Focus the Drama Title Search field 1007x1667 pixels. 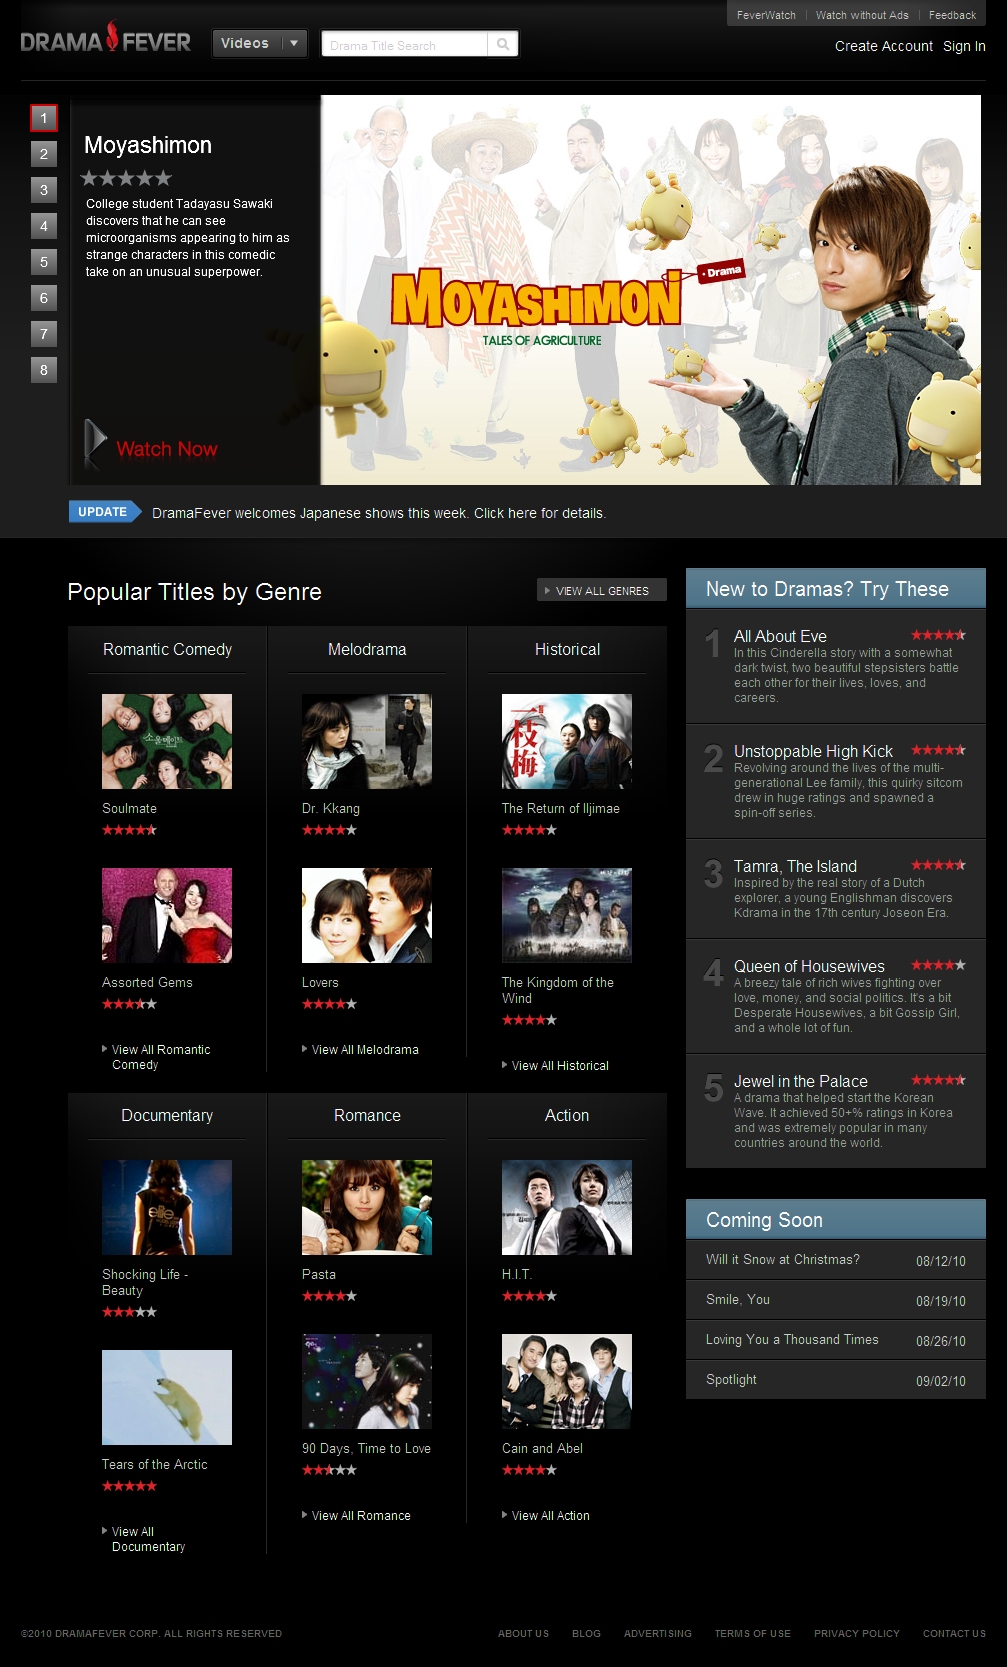404,44
